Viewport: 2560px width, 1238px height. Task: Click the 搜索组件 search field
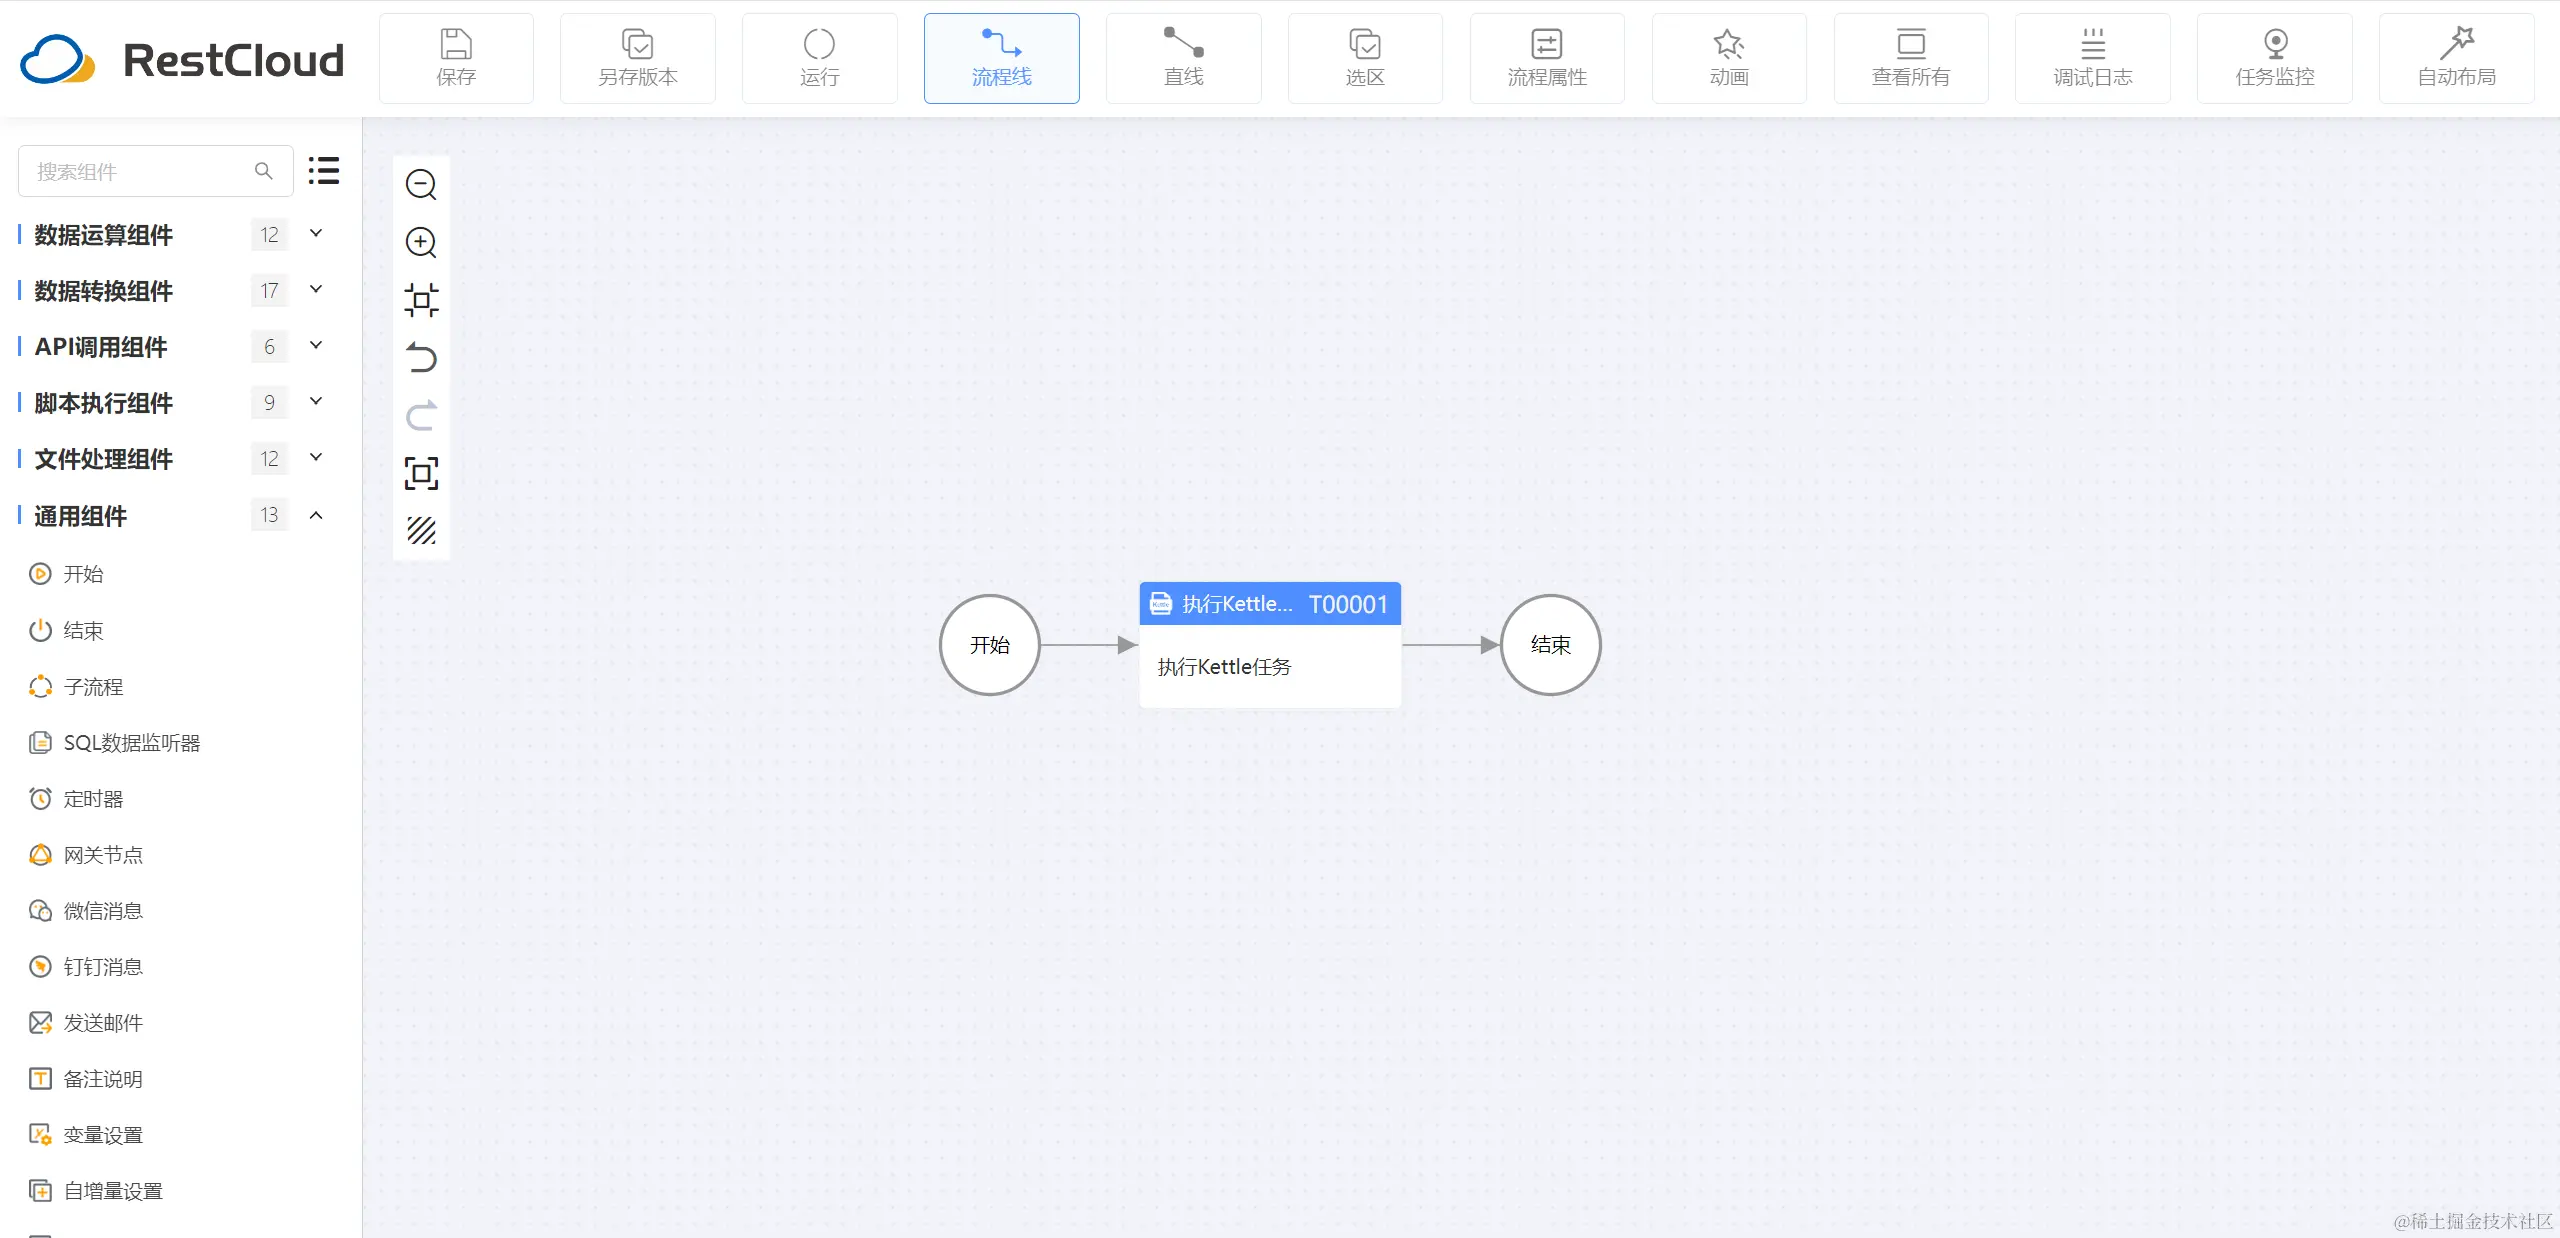coord(140,172)
